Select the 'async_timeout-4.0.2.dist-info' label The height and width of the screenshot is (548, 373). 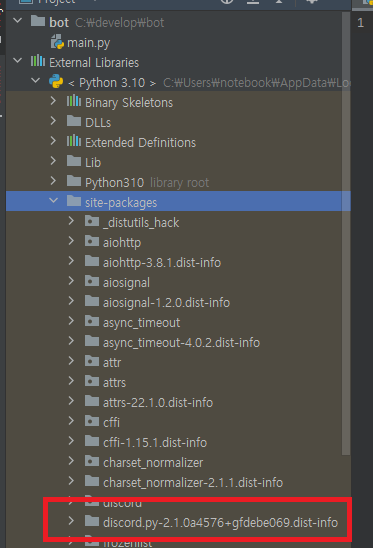[181, 342]
